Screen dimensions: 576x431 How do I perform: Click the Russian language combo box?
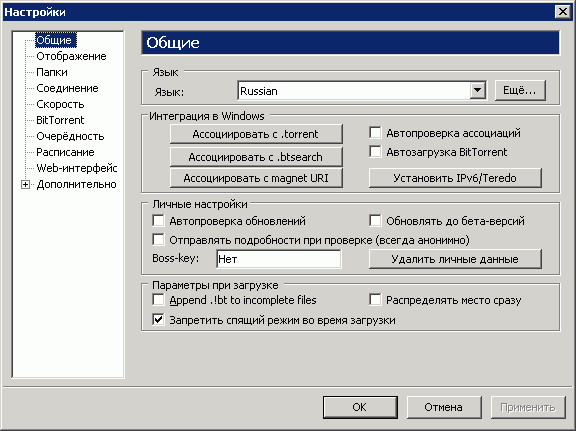click(x=362, y=91)
